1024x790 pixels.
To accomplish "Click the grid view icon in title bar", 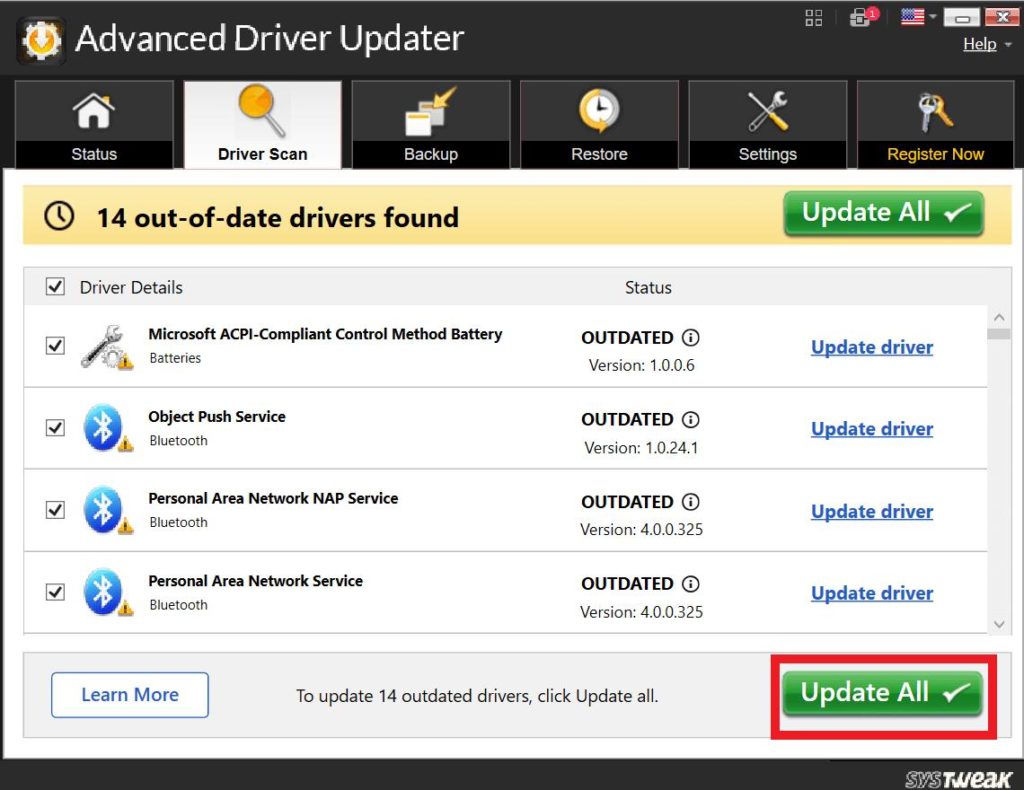I will 813,17.
